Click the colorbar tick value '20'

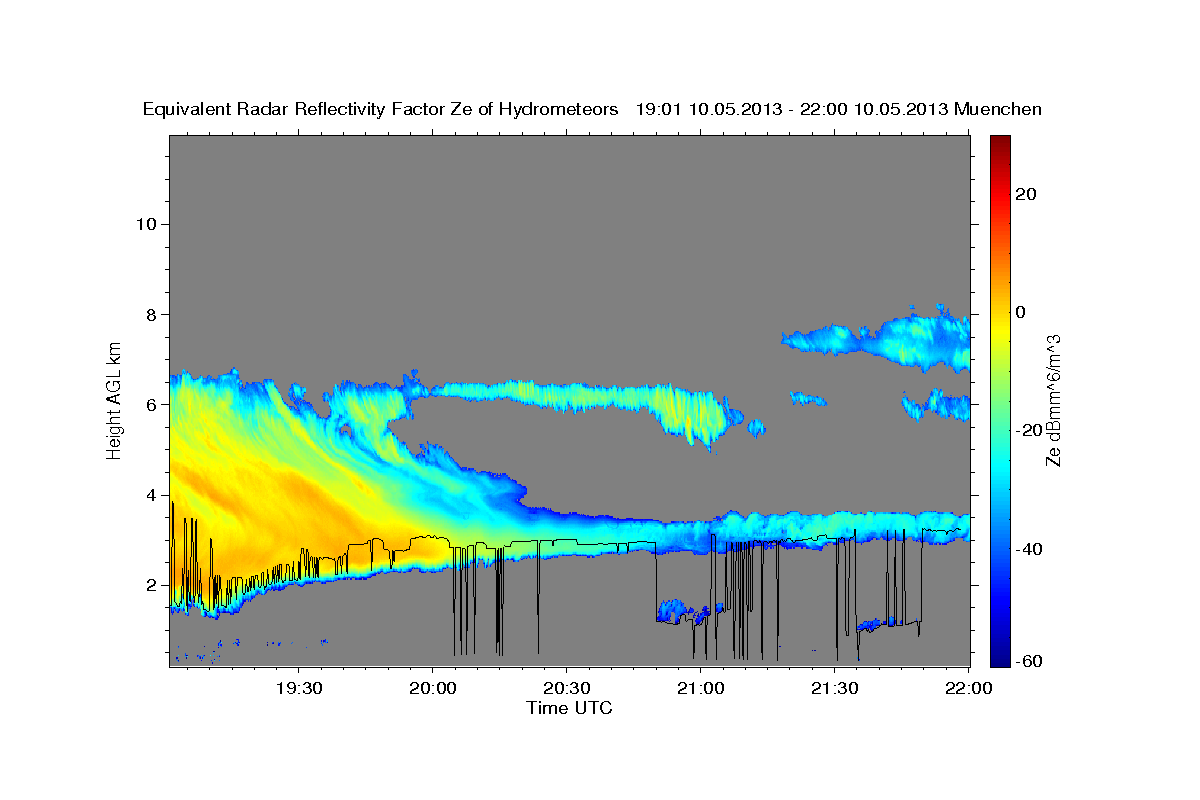coord(1025,194)
